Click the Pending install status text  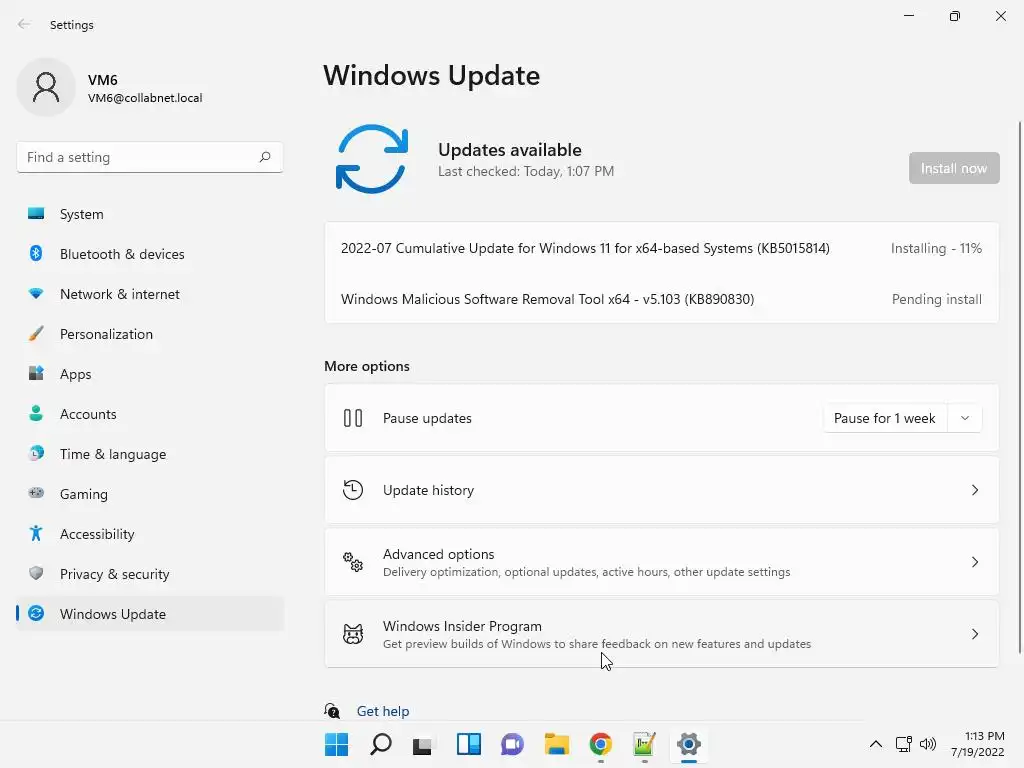(x=936, y=299)
